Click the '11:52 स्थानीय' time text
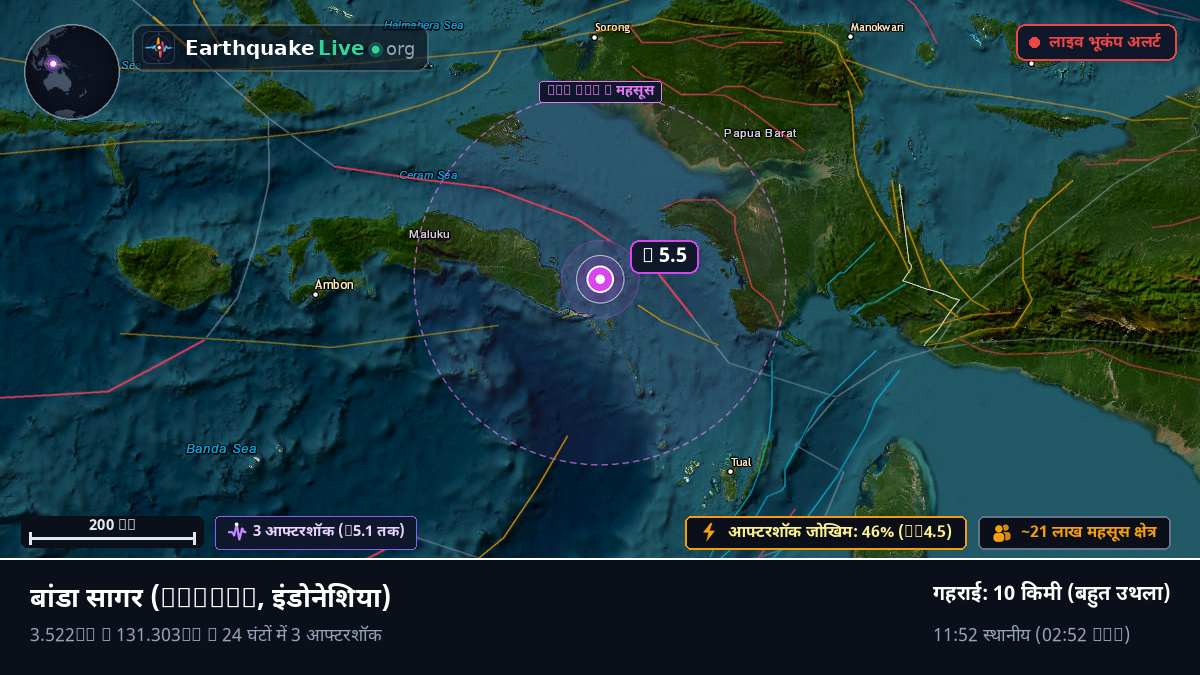 tap(1032, 634)
